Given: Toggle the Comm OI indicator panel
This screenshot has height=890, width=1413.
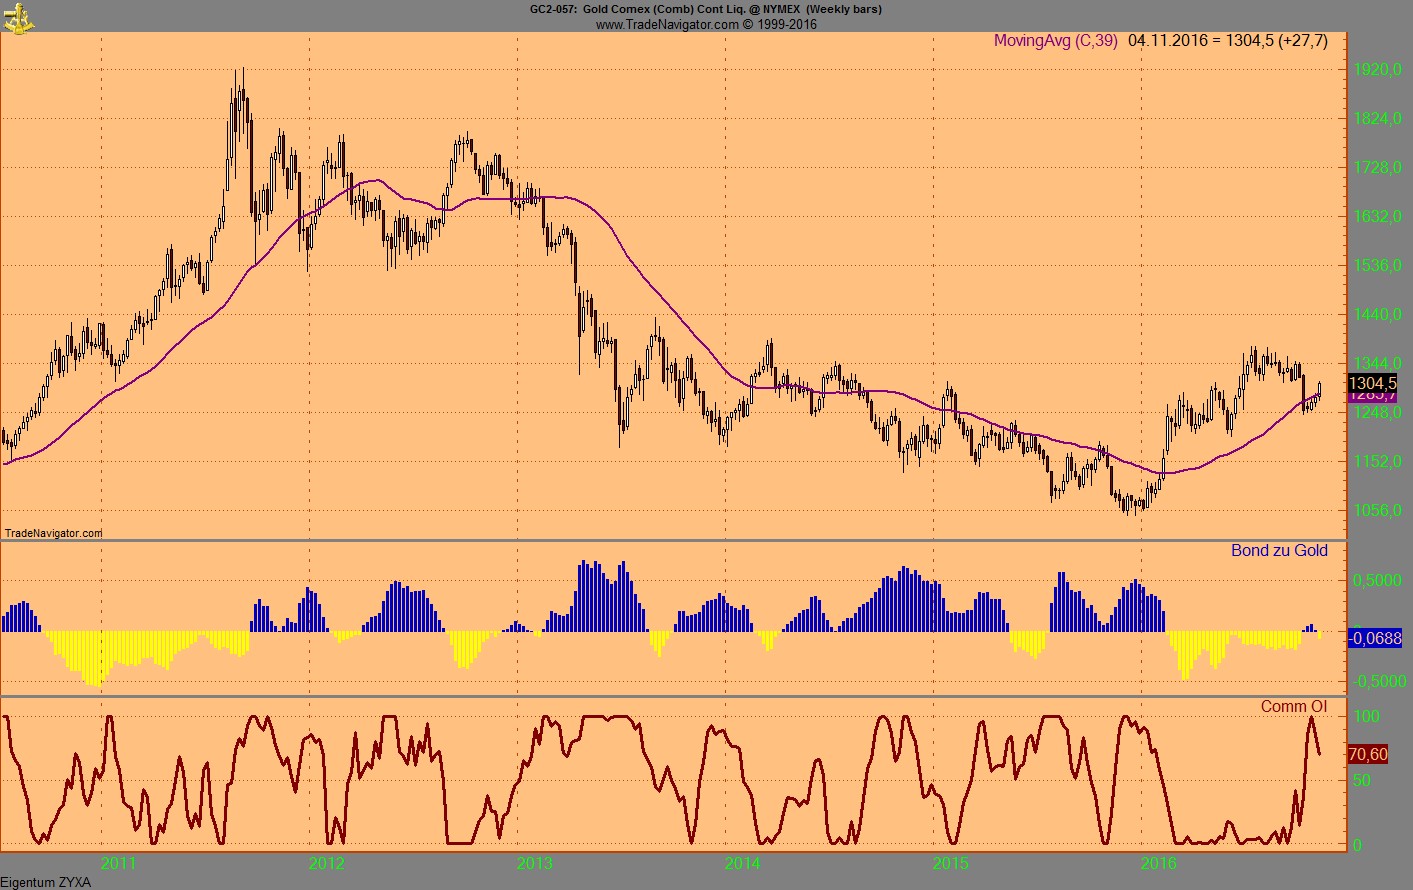Looking at the screenshot, I should (1294, 706).
